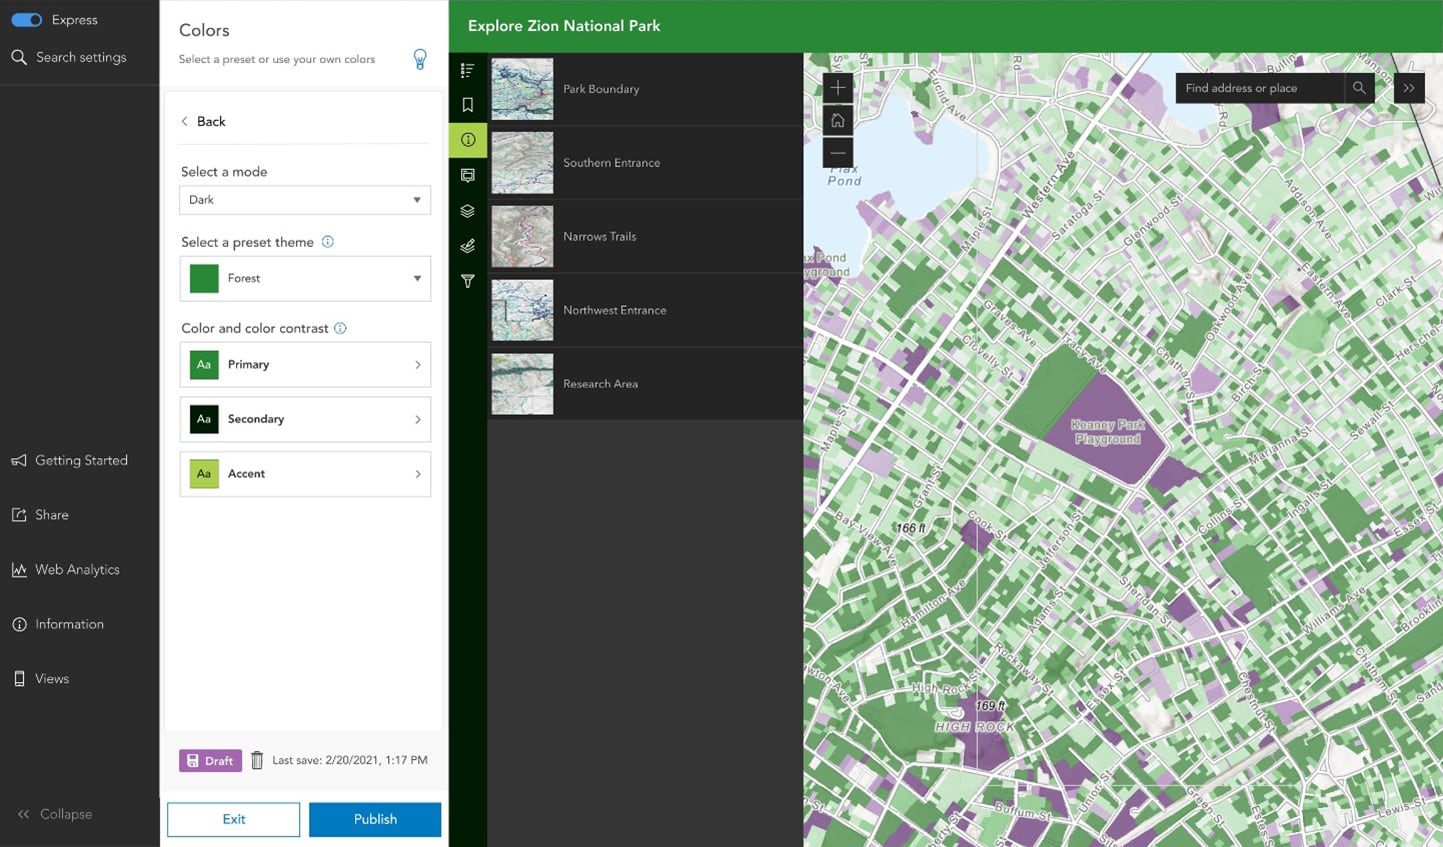Click the green Primary color swatch

coord(204,365)
